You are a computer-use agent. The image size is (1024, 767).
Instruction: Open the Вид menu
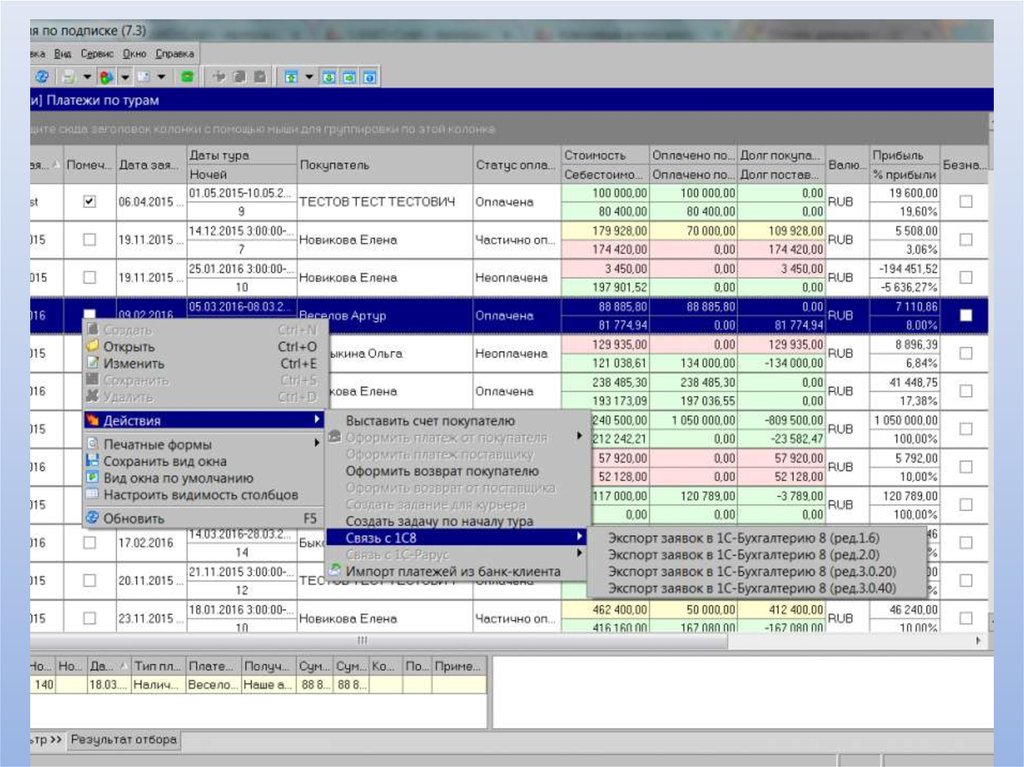[63, 54]
